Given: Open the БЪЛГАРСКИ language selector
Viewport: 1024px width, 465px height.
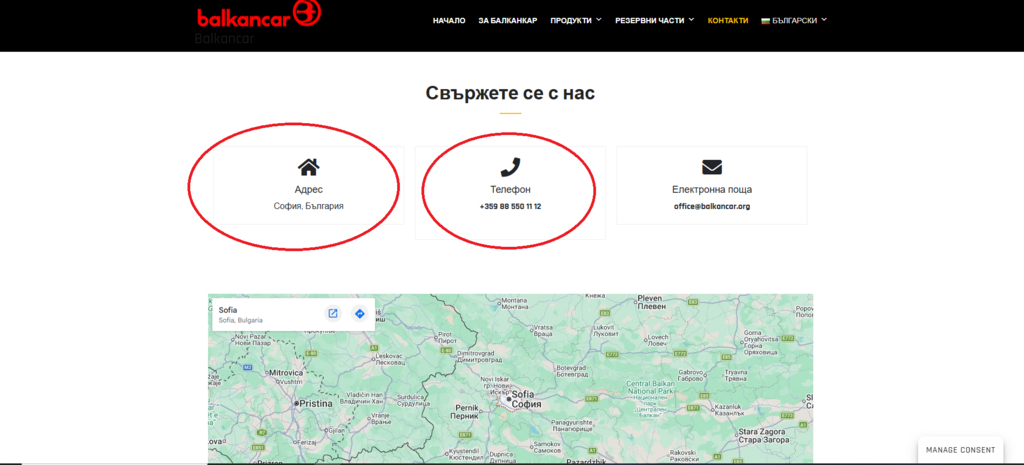Looking at the screenshot, I should (x=794, y=20).
